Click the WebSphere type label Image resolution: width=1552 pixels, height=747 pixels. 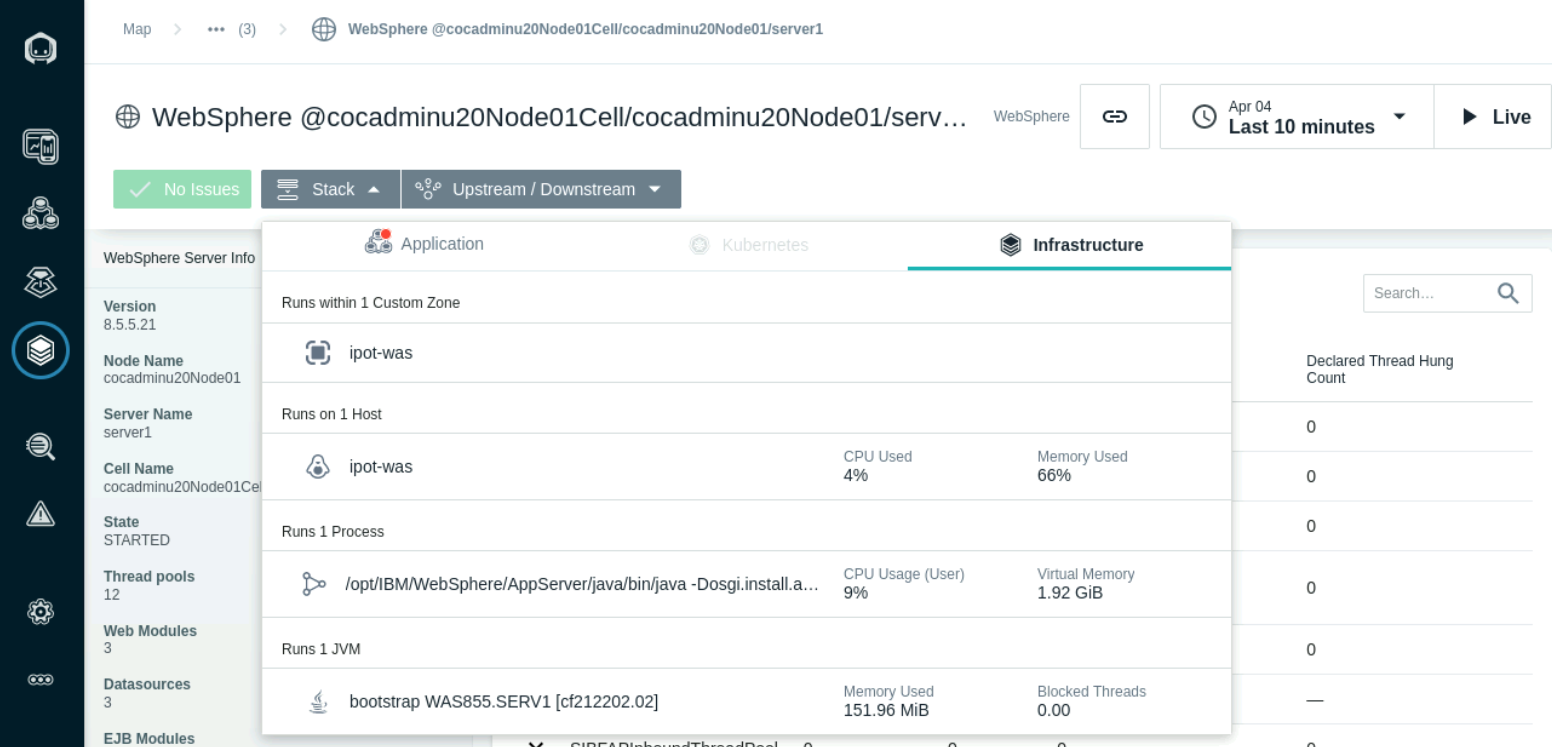(x=1031, y=117)
